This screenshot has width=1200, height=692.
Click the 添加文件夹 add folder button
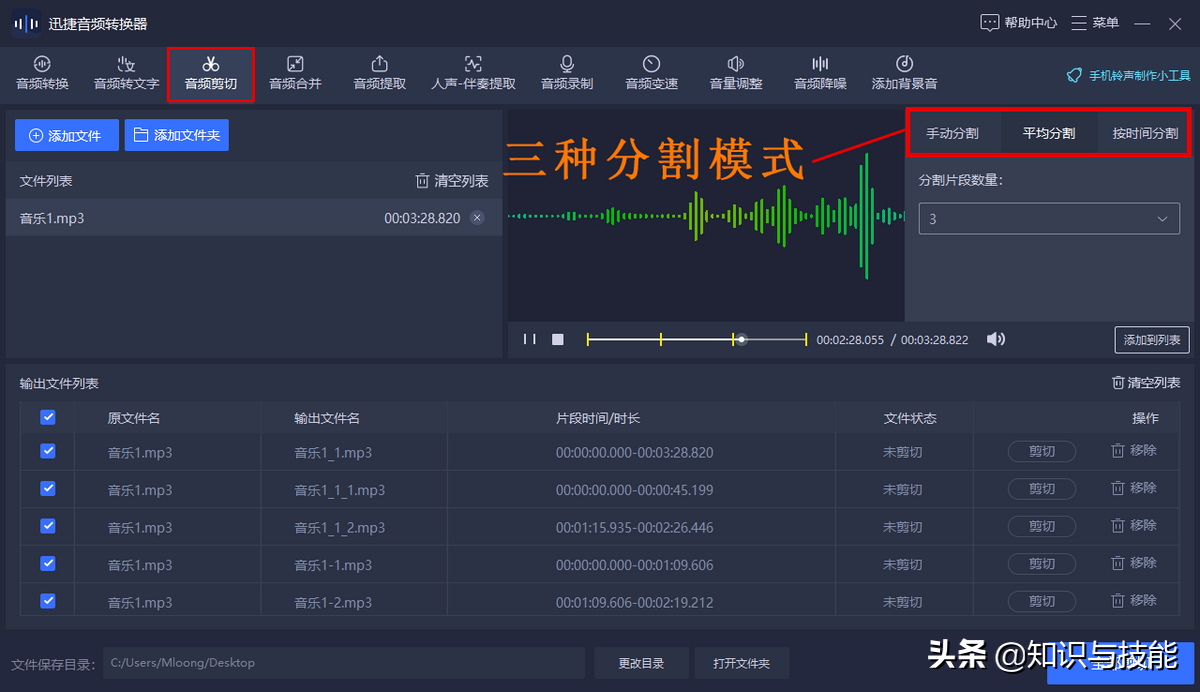point(177,135)
